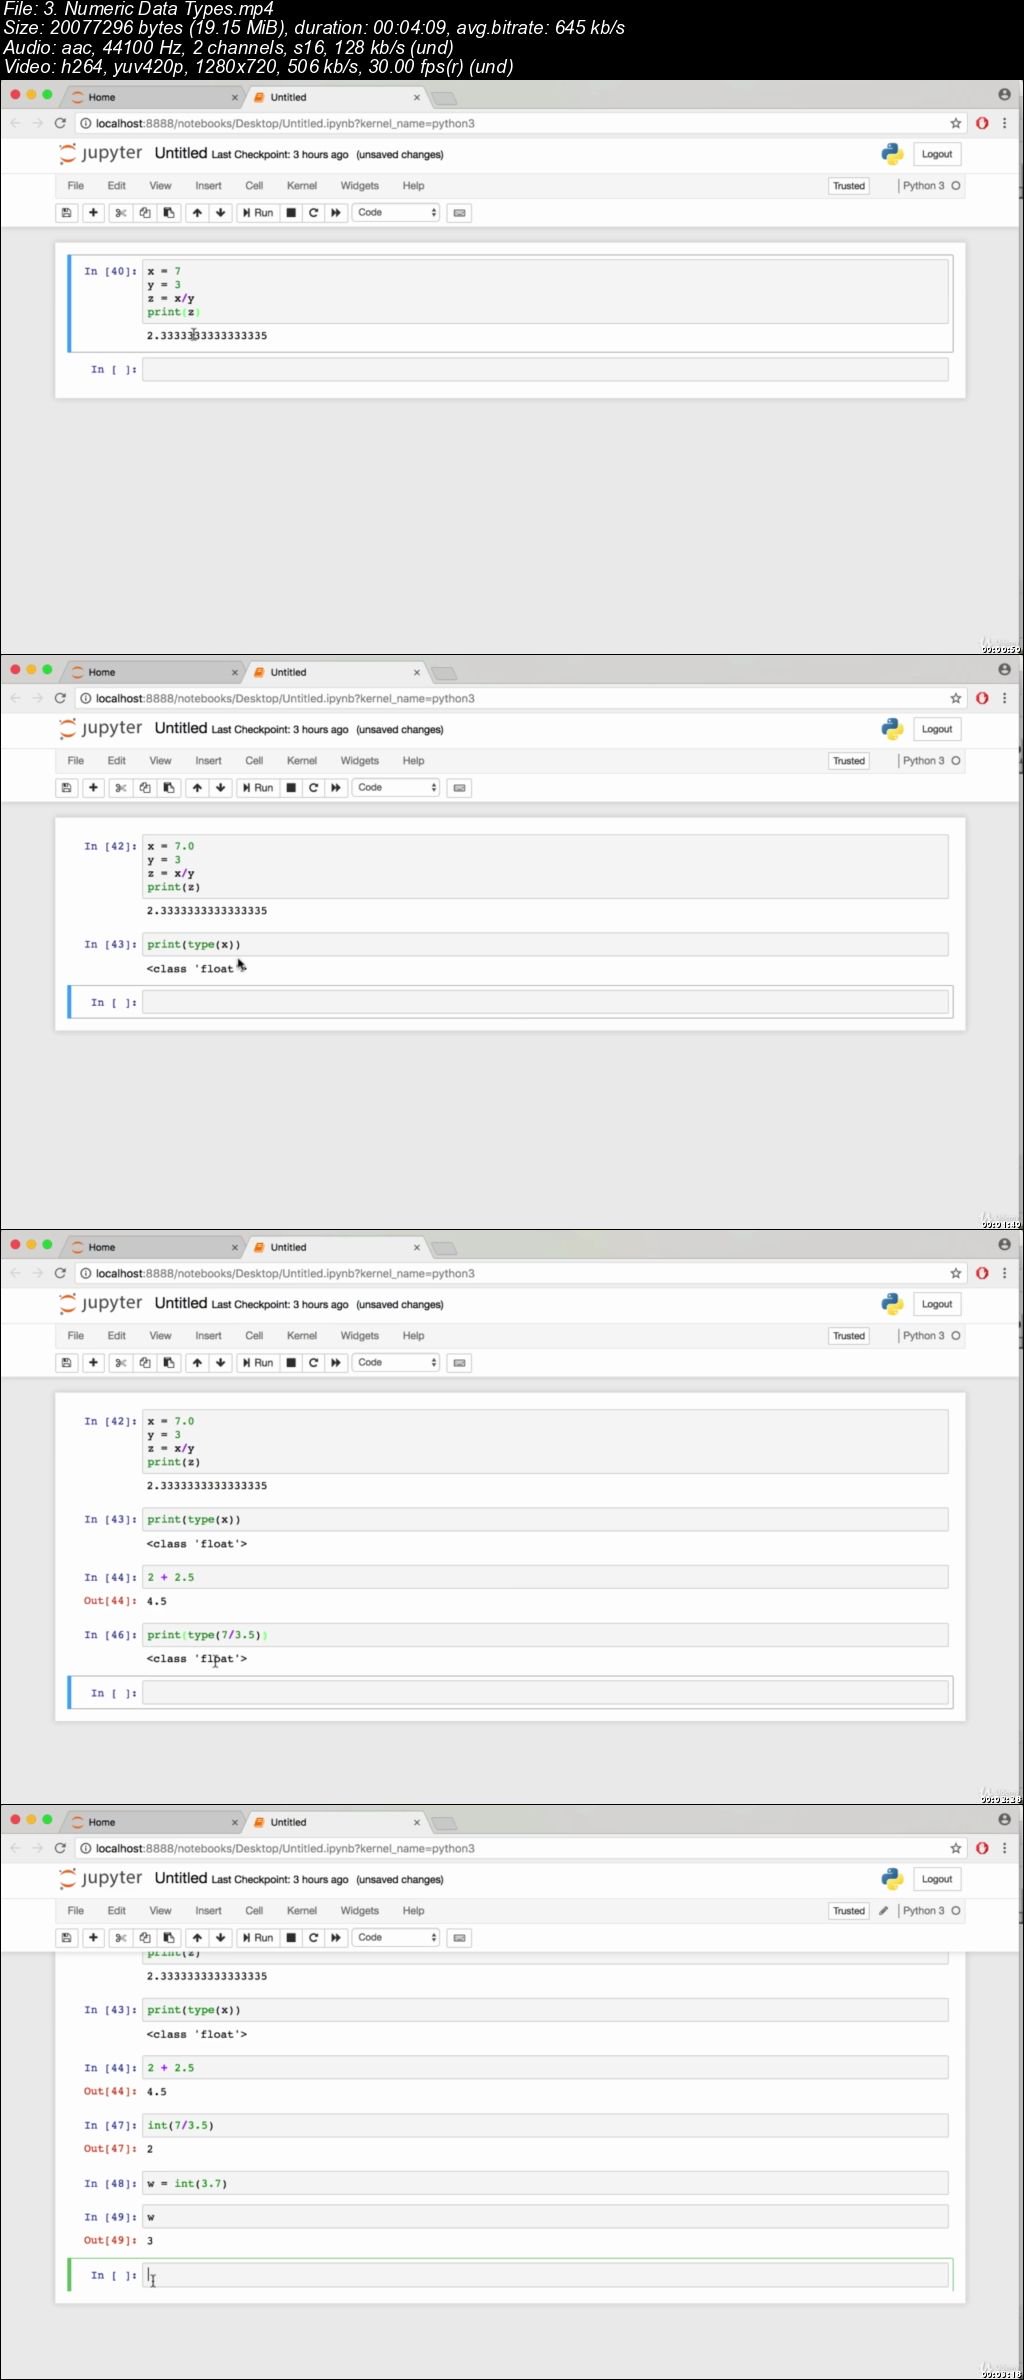Restart-and-run-all fast-forward icon in In [40] frame
The image size is (1024, 2380).
[336, 212]
